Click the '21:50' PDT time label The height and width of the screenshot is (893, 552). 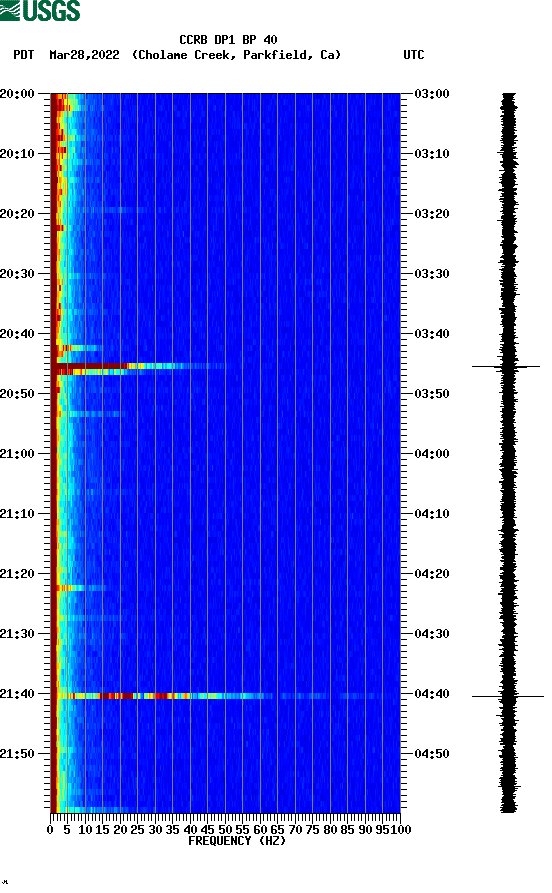[x=17, y=753]
